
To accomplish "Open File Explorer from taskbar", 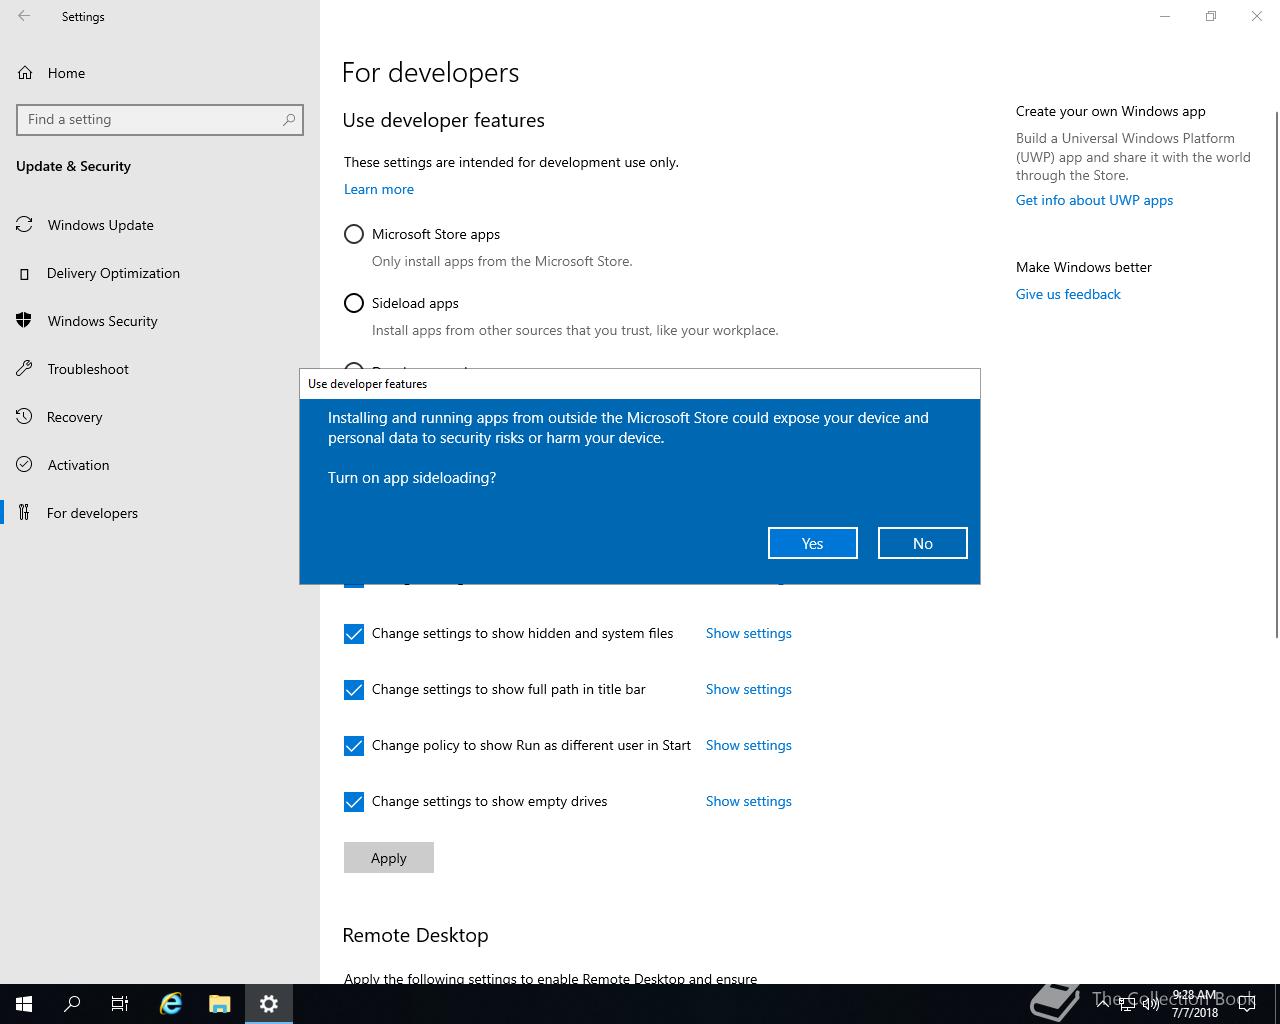I will tap(220, 1004).
